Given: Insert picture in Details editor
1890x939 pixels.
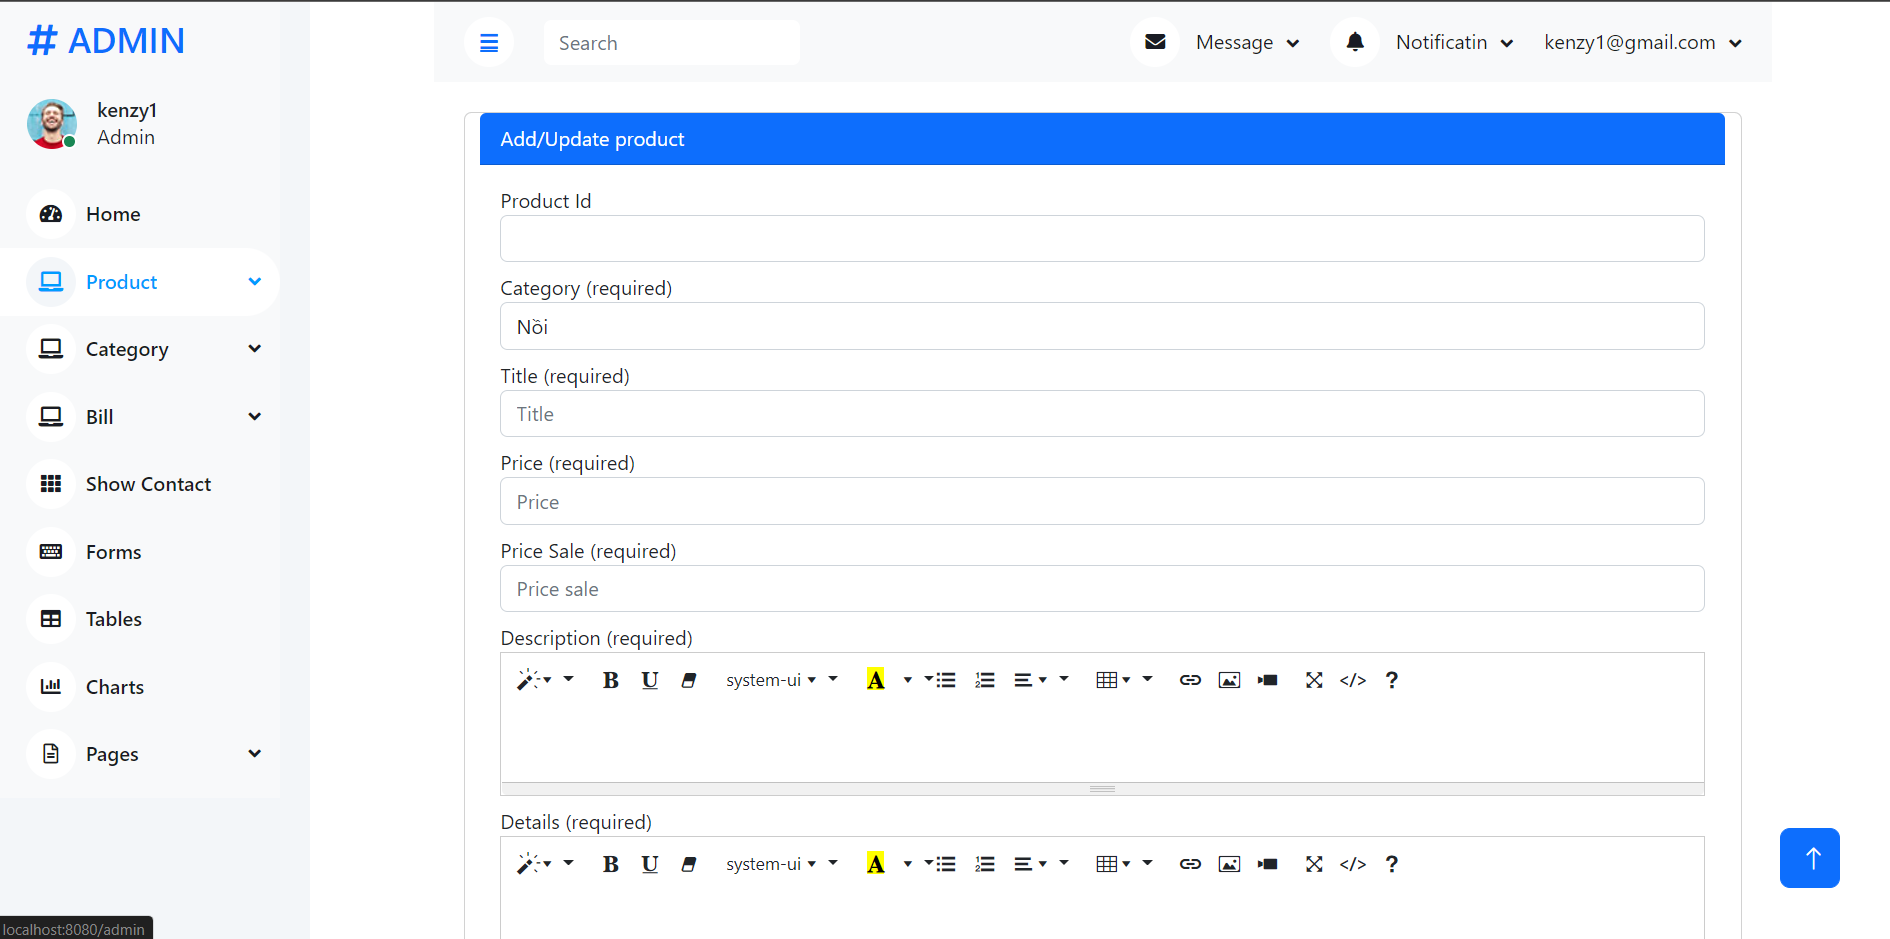Looking at the screenshot, I should pos(1229,864).
